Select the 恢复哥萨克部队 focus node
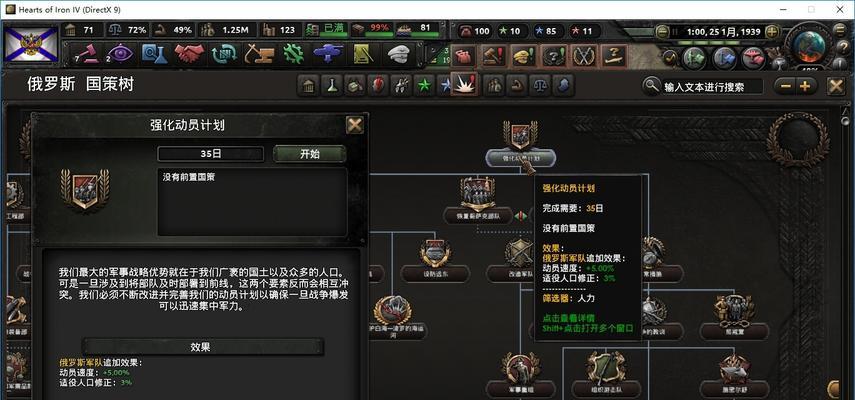 pyautogui.click(x=478, y=201)
